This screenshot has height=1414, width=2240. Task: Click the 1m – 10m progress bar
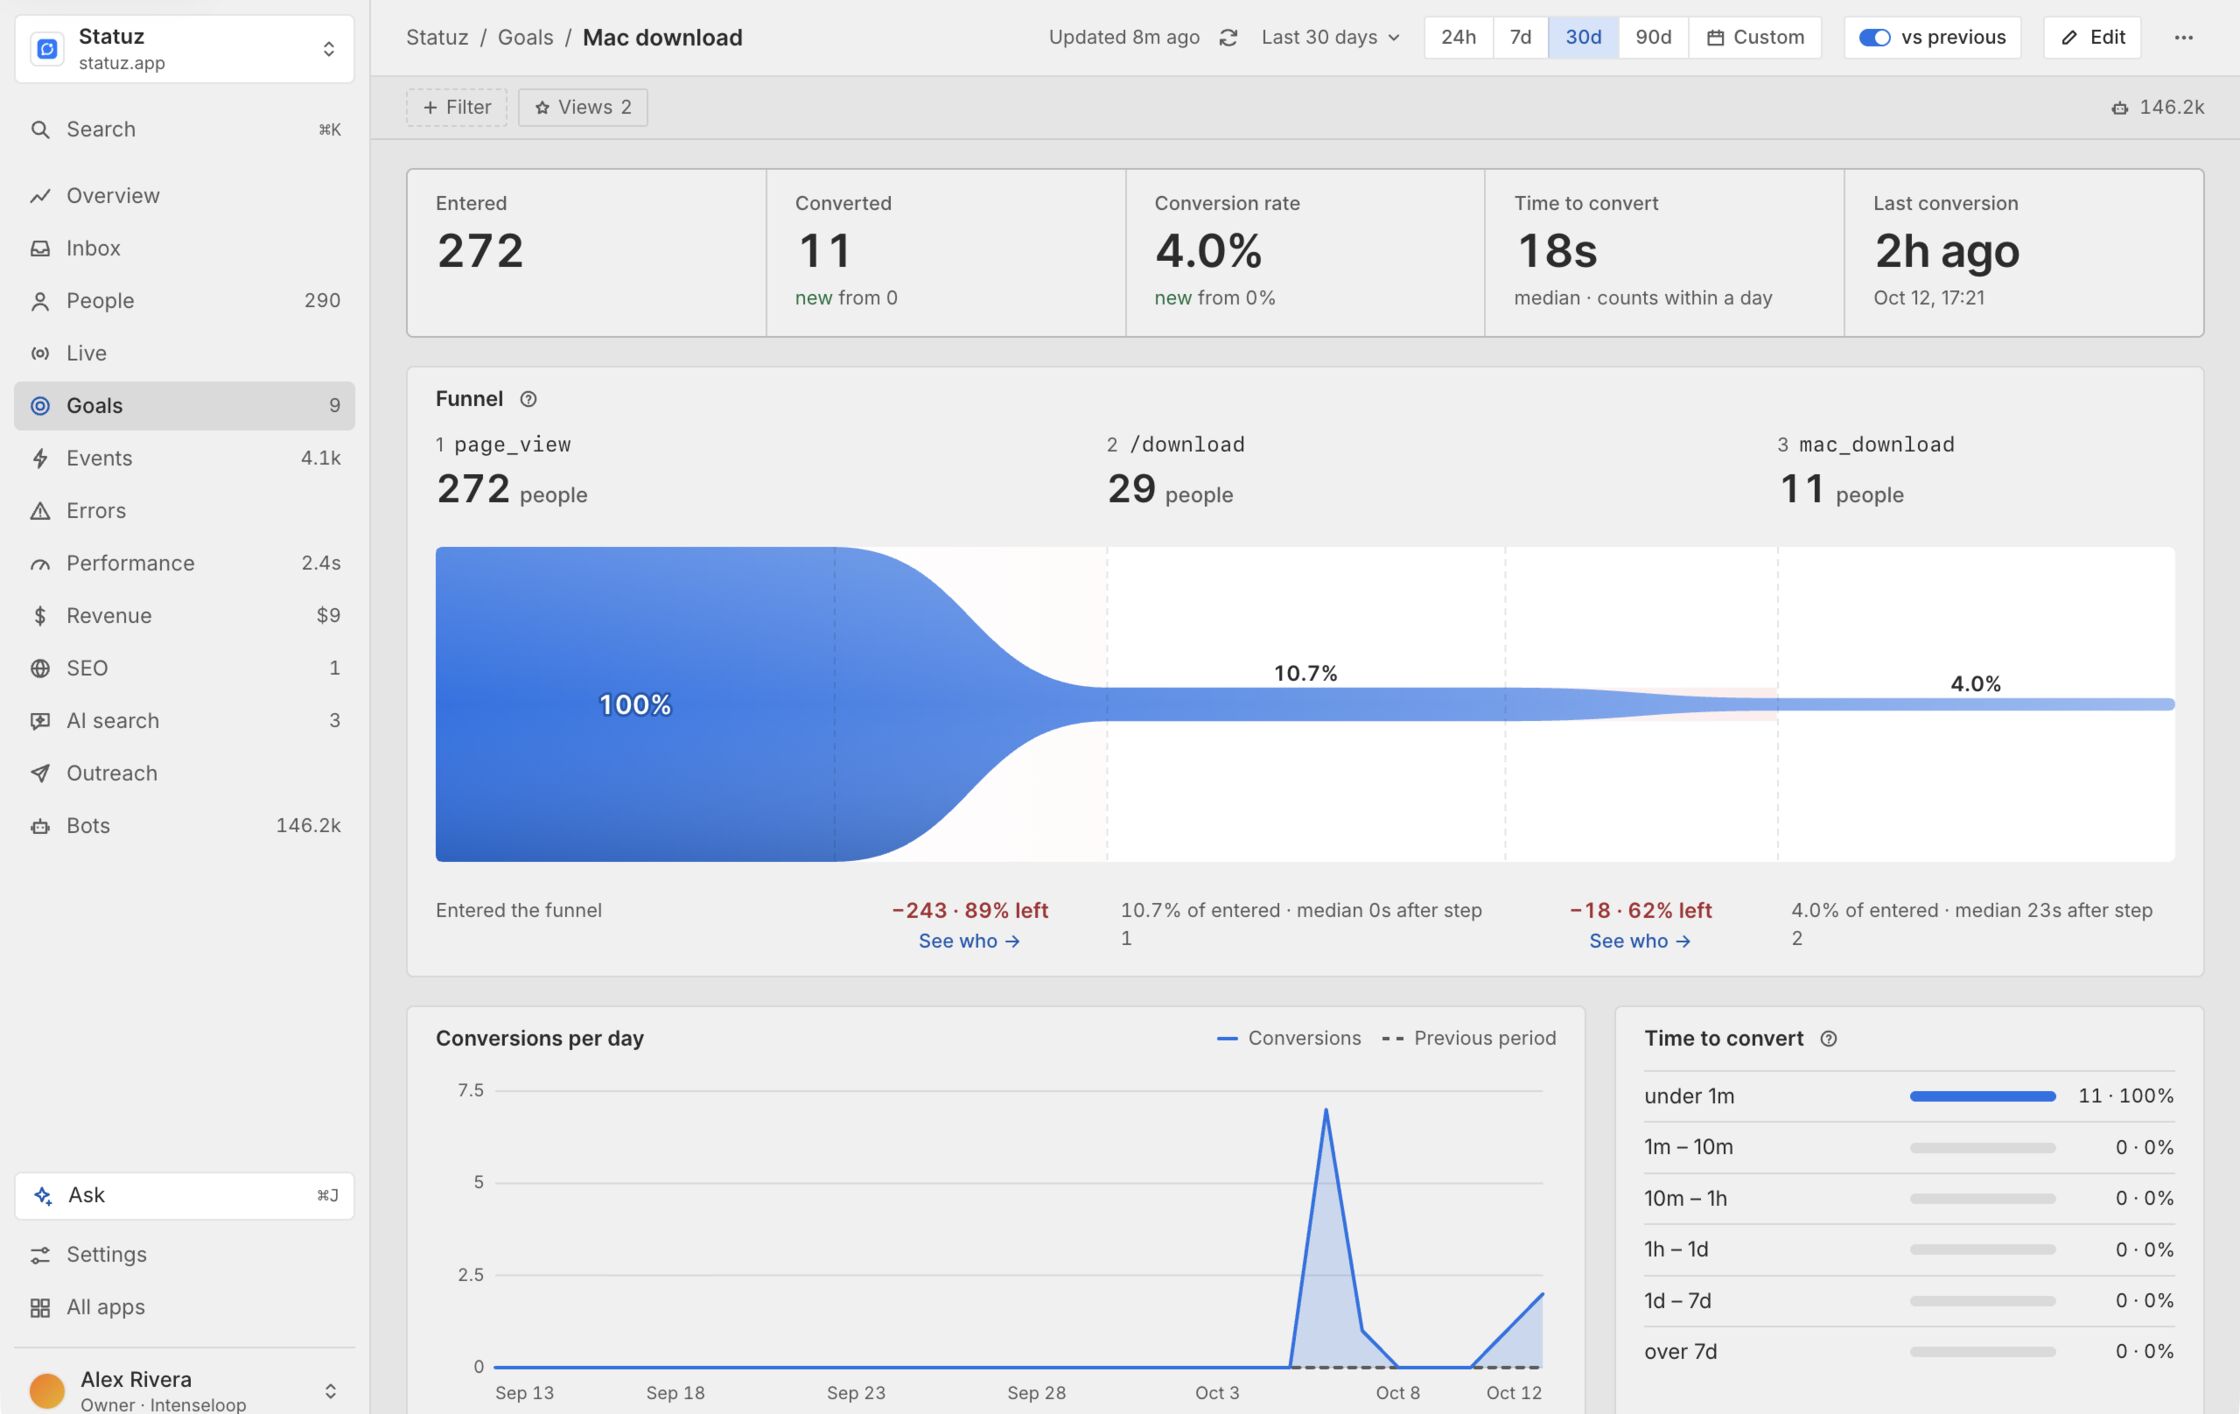tap(1982, 1148)
